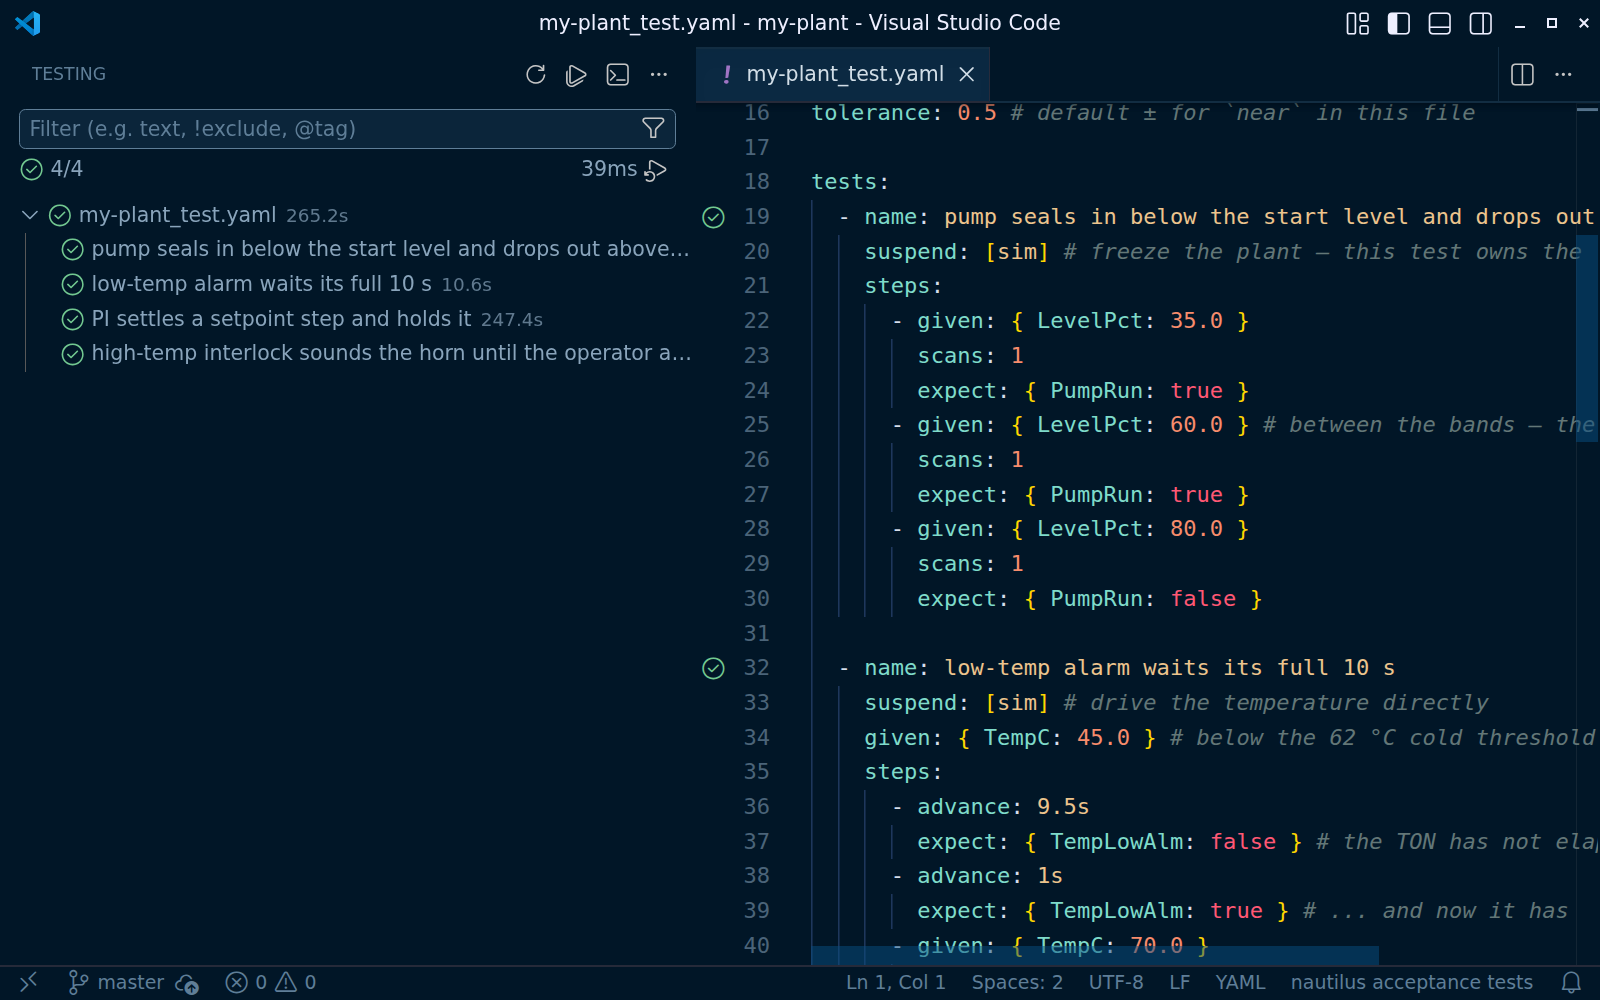Toggle the secondary side bar
This screenshot has width=1600, height=1000.
point(1481,23)
